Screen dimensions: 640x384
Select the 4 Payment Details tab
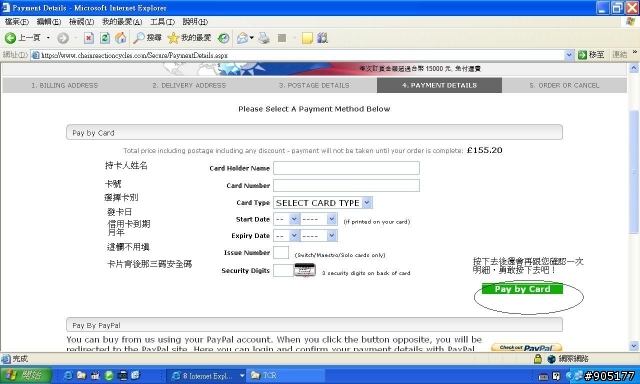coord(439,85)
